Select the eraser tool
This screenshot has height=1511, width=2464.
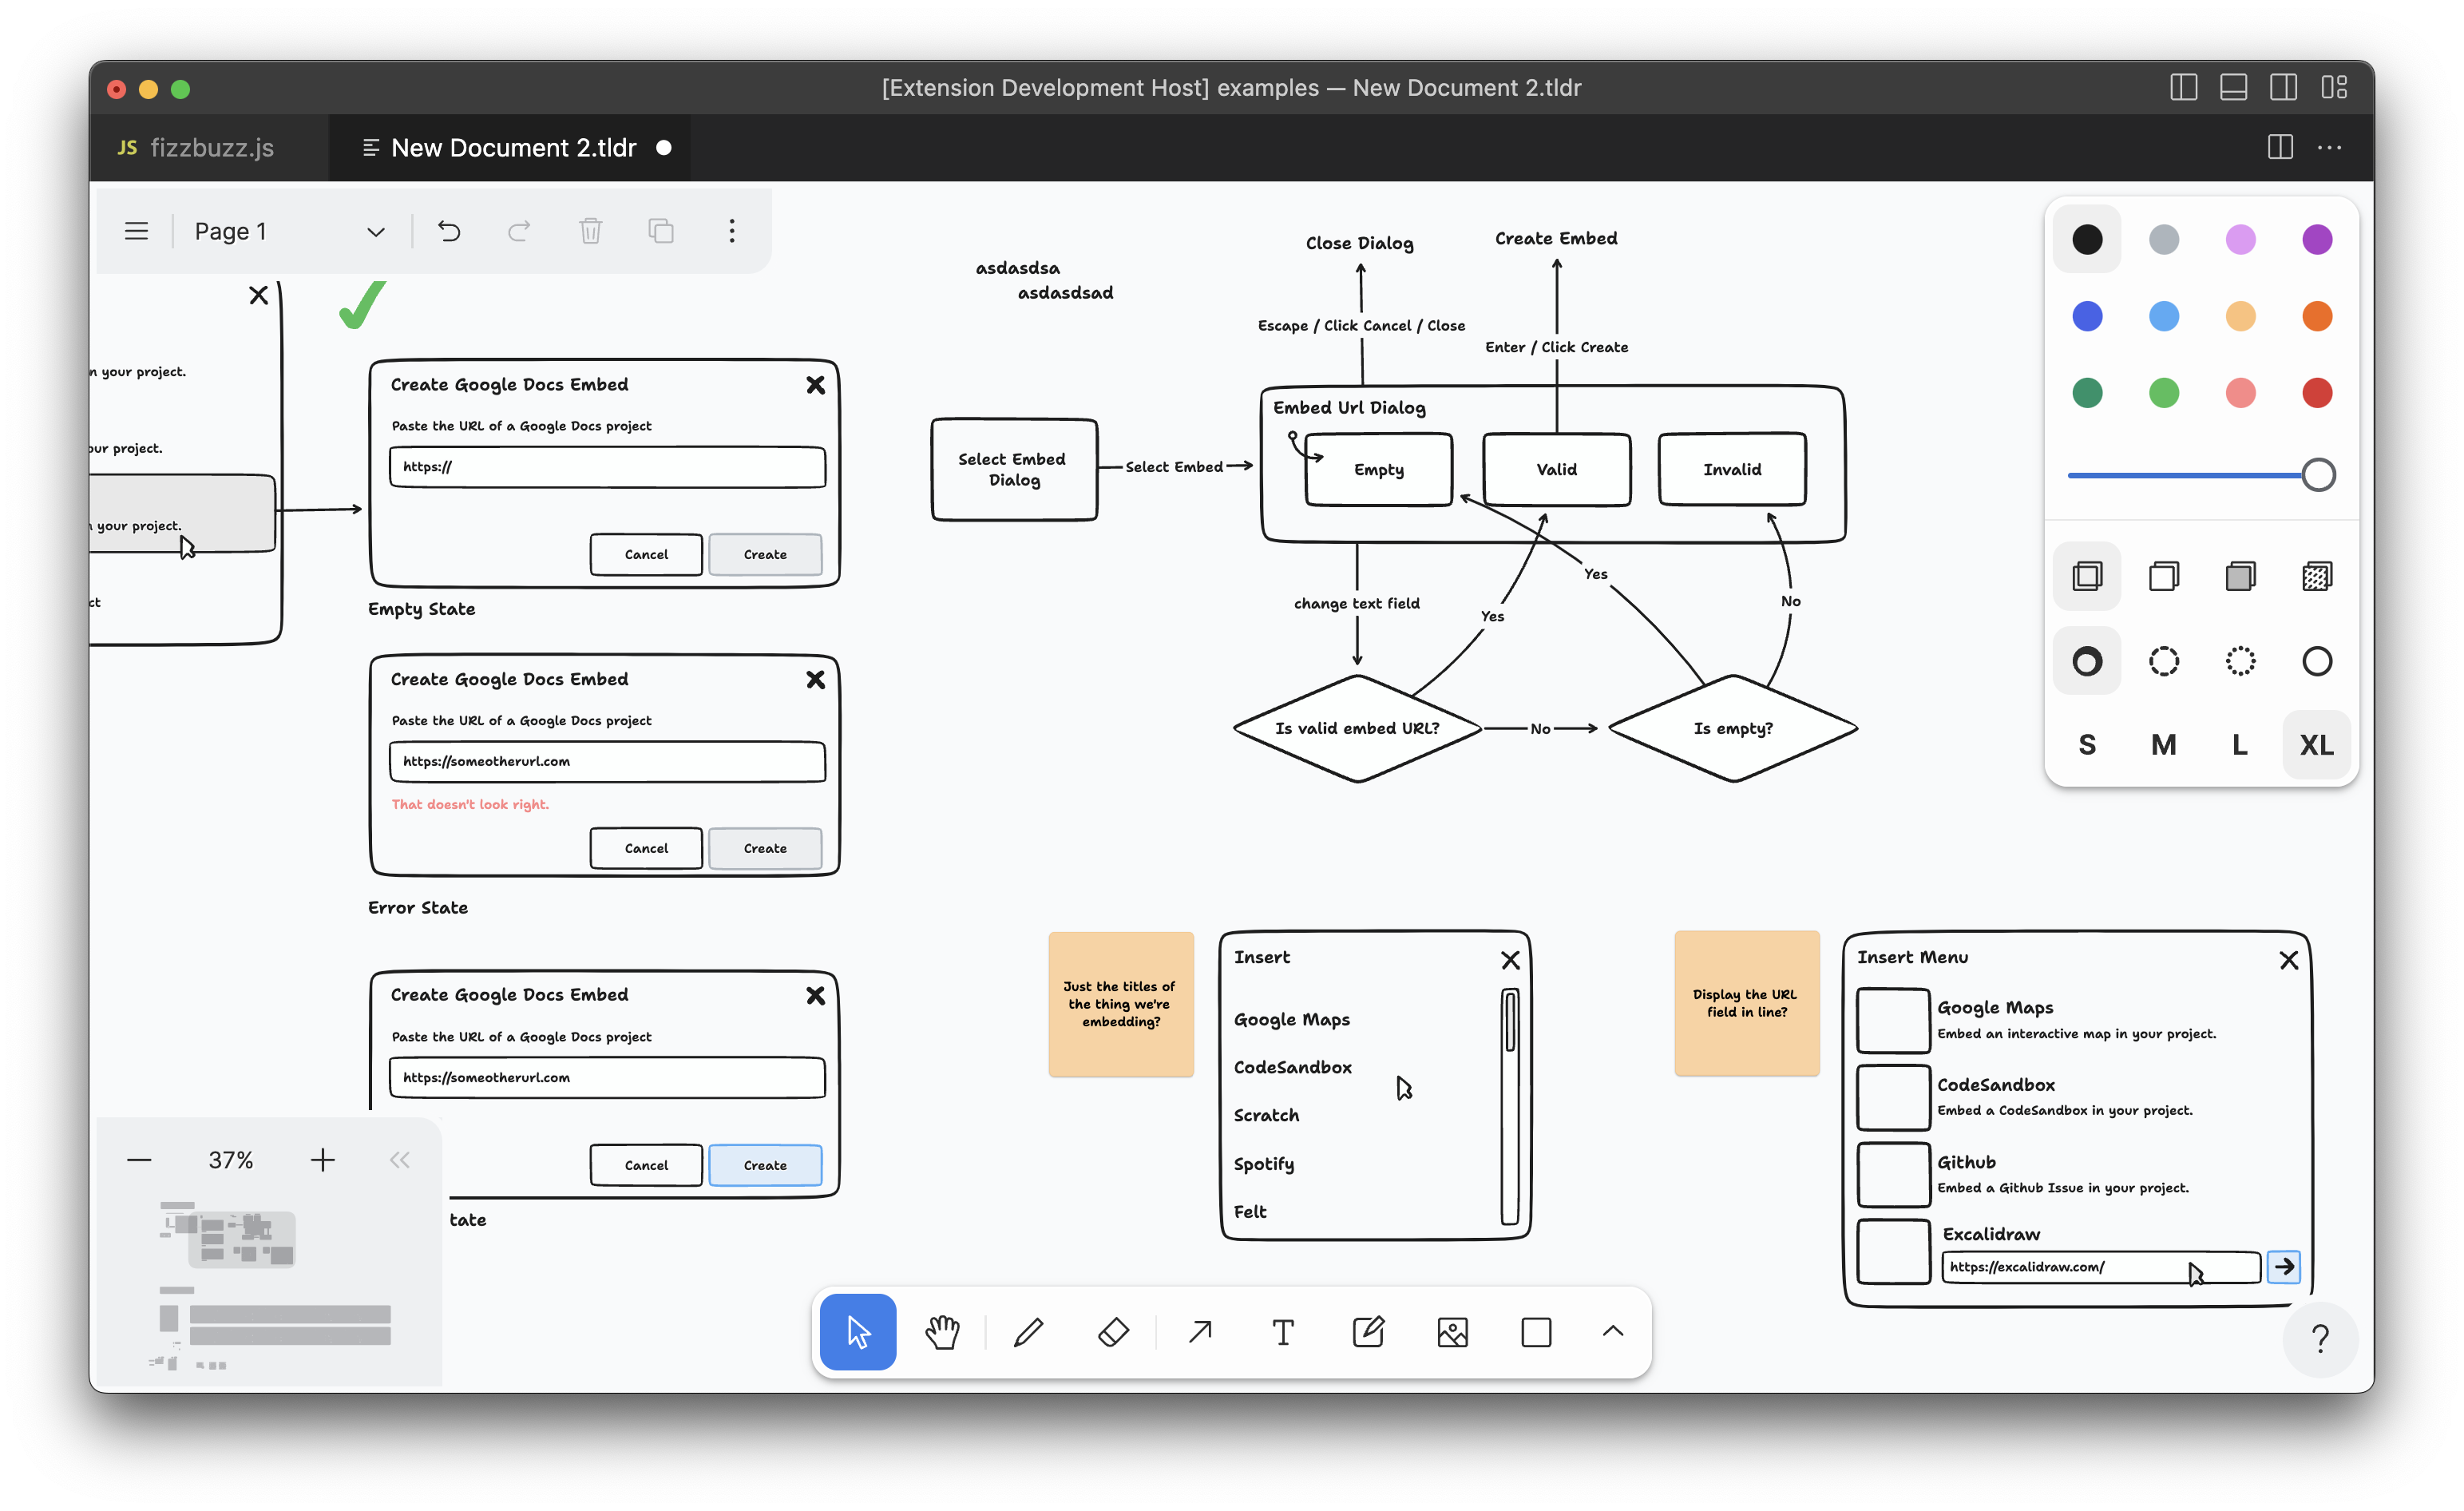click(1113, 1332)
